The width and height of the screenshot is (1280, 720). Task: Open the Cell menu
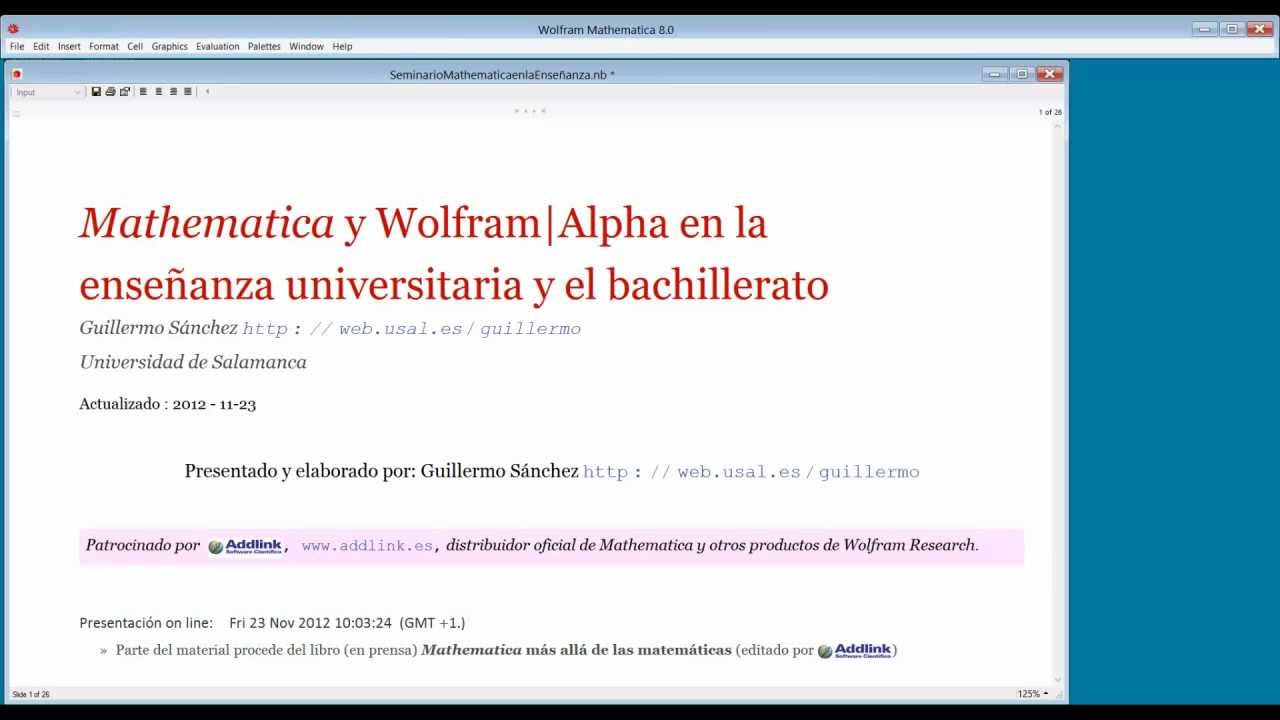click(135, 46)
